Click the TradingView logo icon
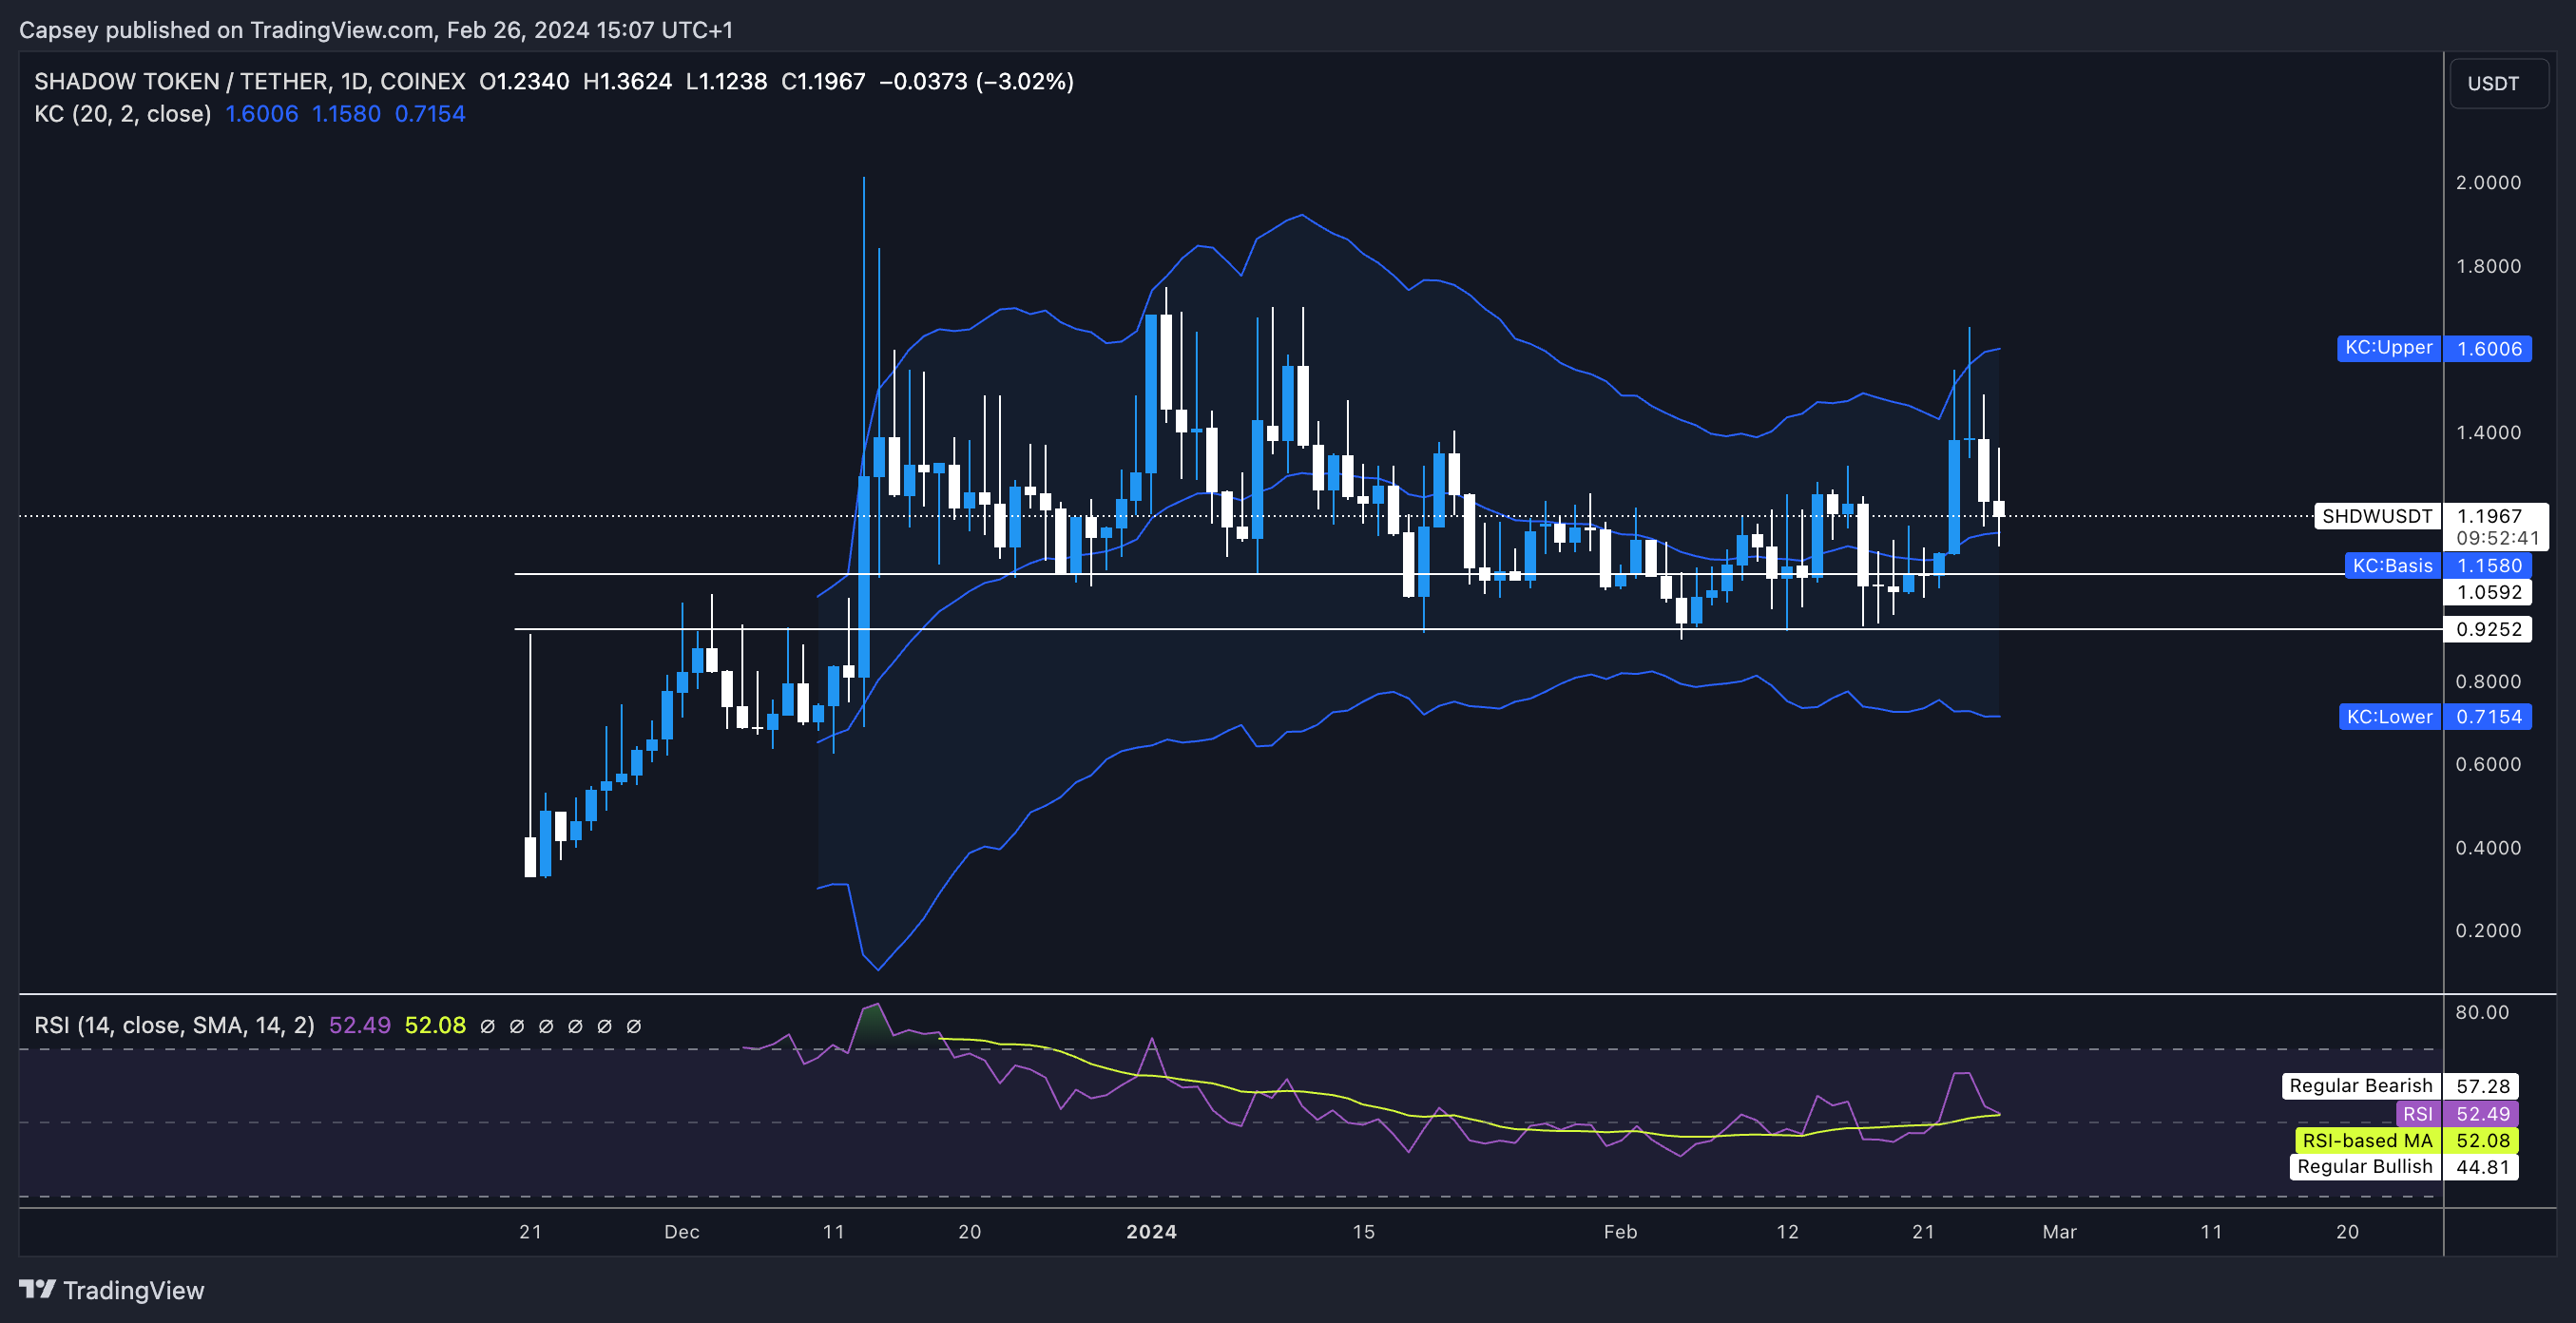This screenshot has height=1323, width=2576. tap(38, 1289)
